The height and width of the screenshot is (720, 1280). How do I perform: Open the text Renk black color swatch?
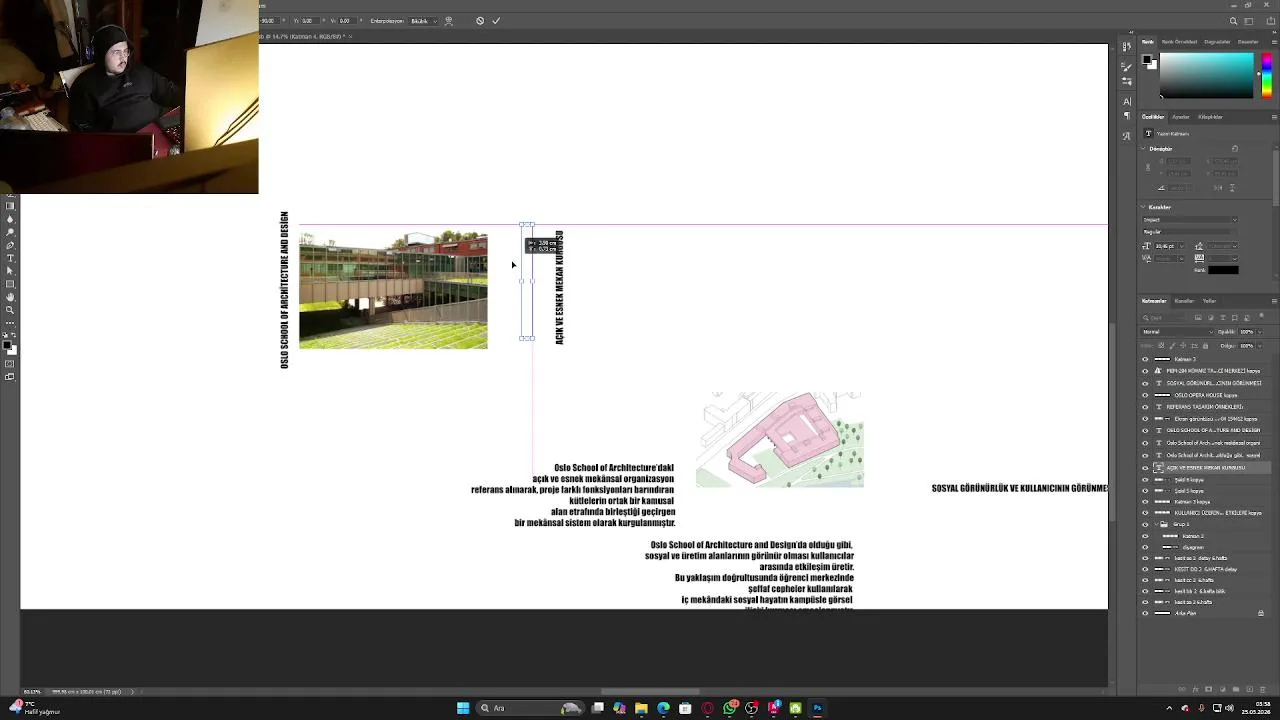click(x=1223, y=270)
